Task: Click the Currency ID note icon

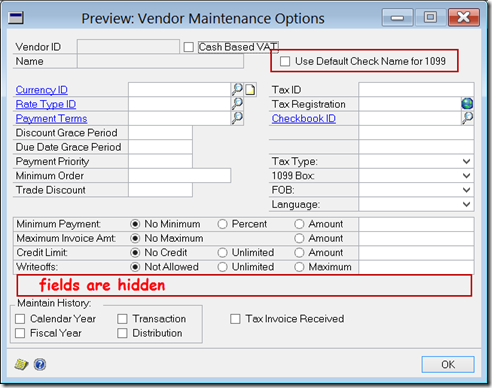Action: [250, 90]
